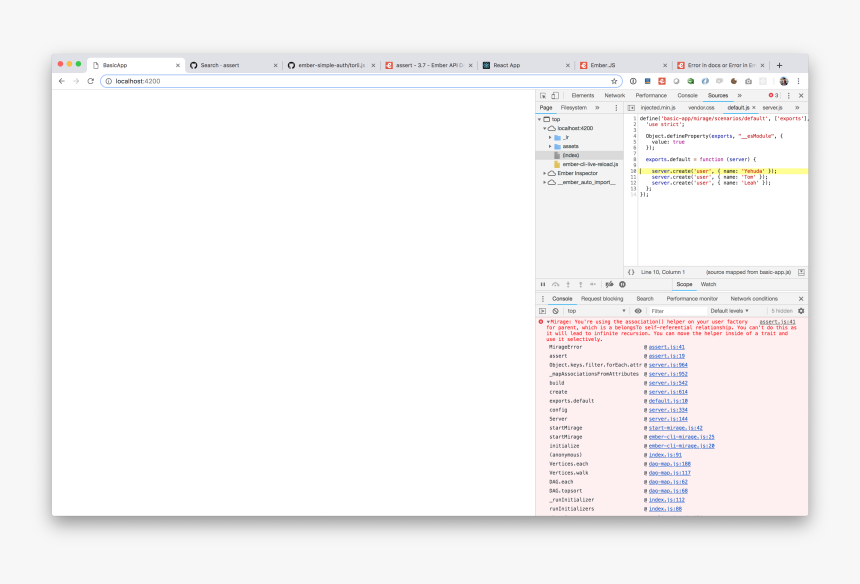The height and width of the screenshot is (584, 860).
Task: Expand the Ember Inspector tree node
Action: [543, 172]
